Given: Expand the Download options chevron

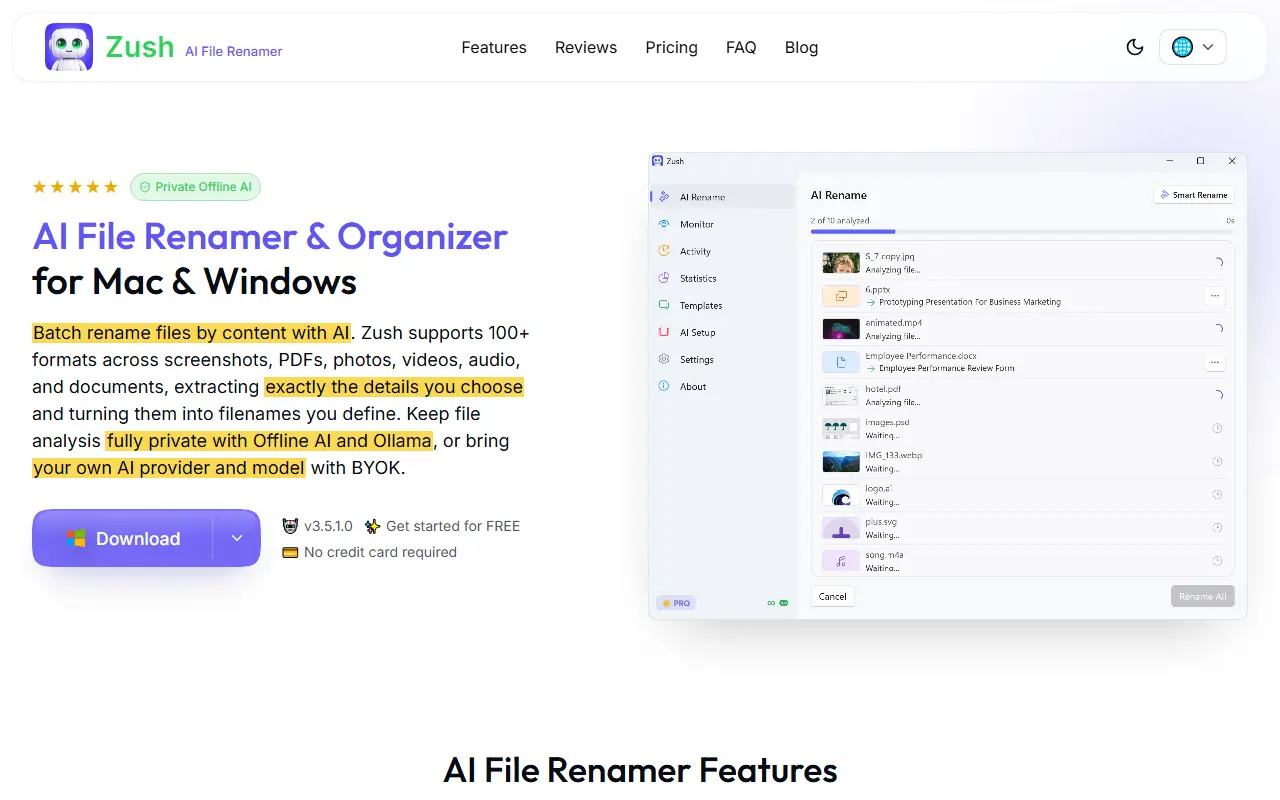Looking at the screenshot, I should pyautogui.click(x=237, y=538).
